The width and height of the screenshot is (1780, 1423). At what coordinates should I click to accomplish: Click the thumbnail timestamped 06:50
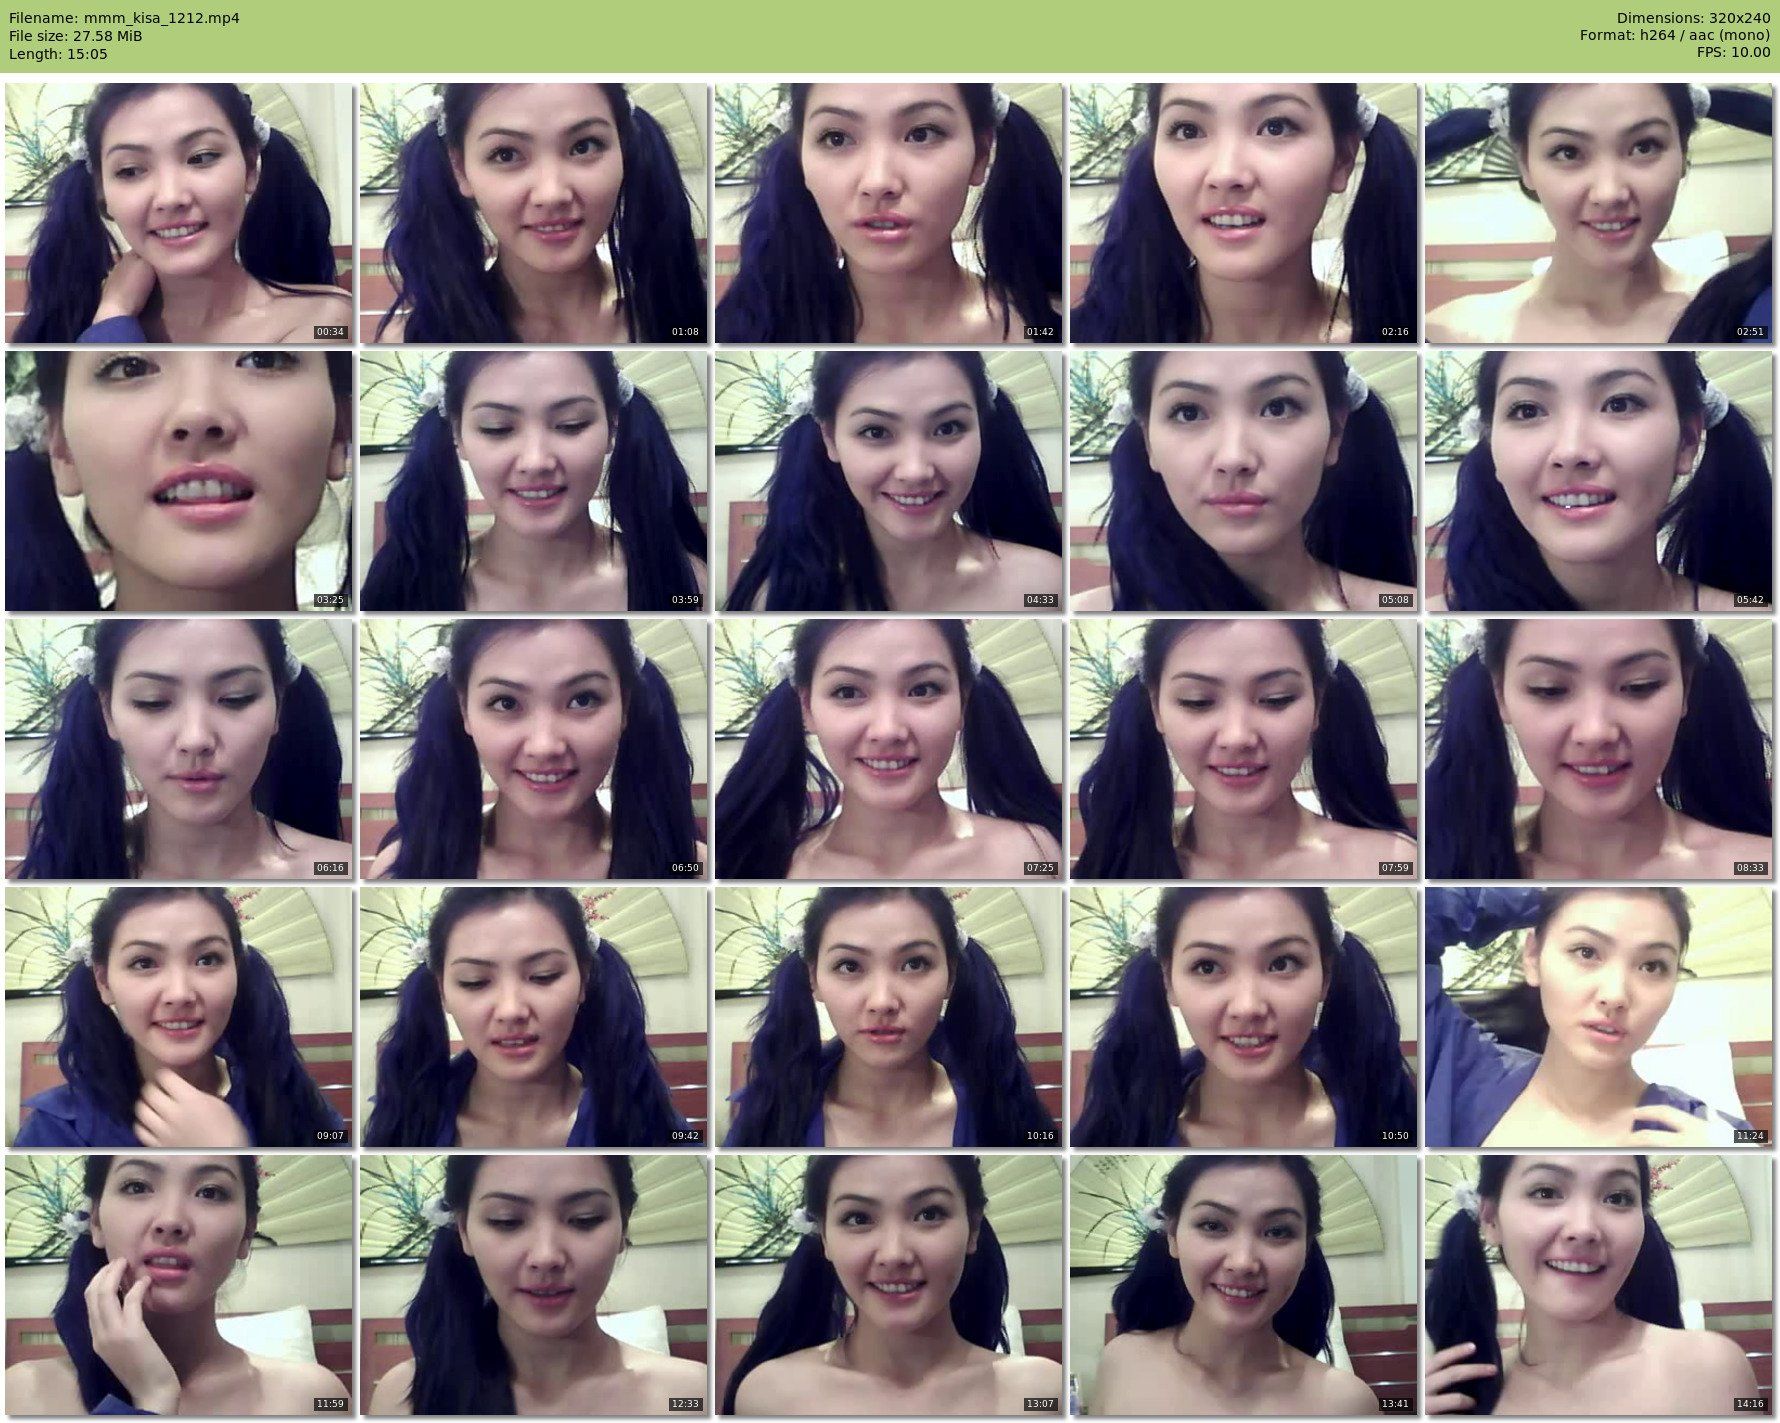(533, 749)
